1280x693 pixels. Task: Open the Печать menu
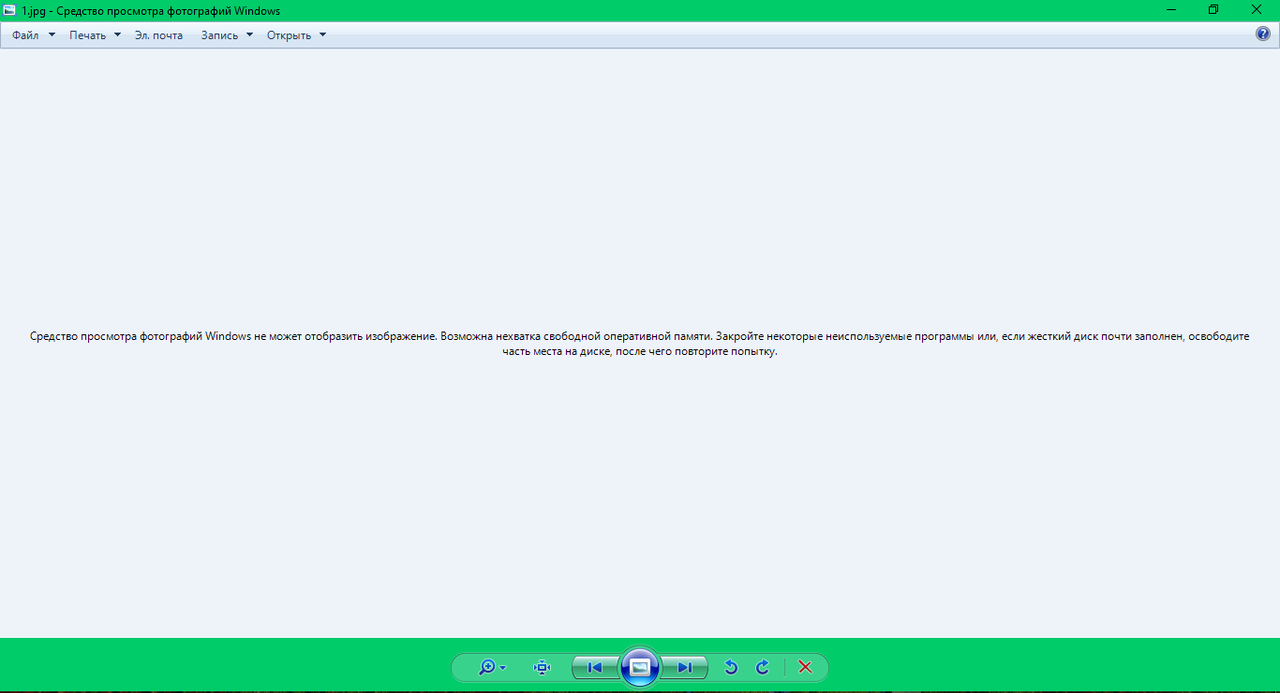pos(95,35)
